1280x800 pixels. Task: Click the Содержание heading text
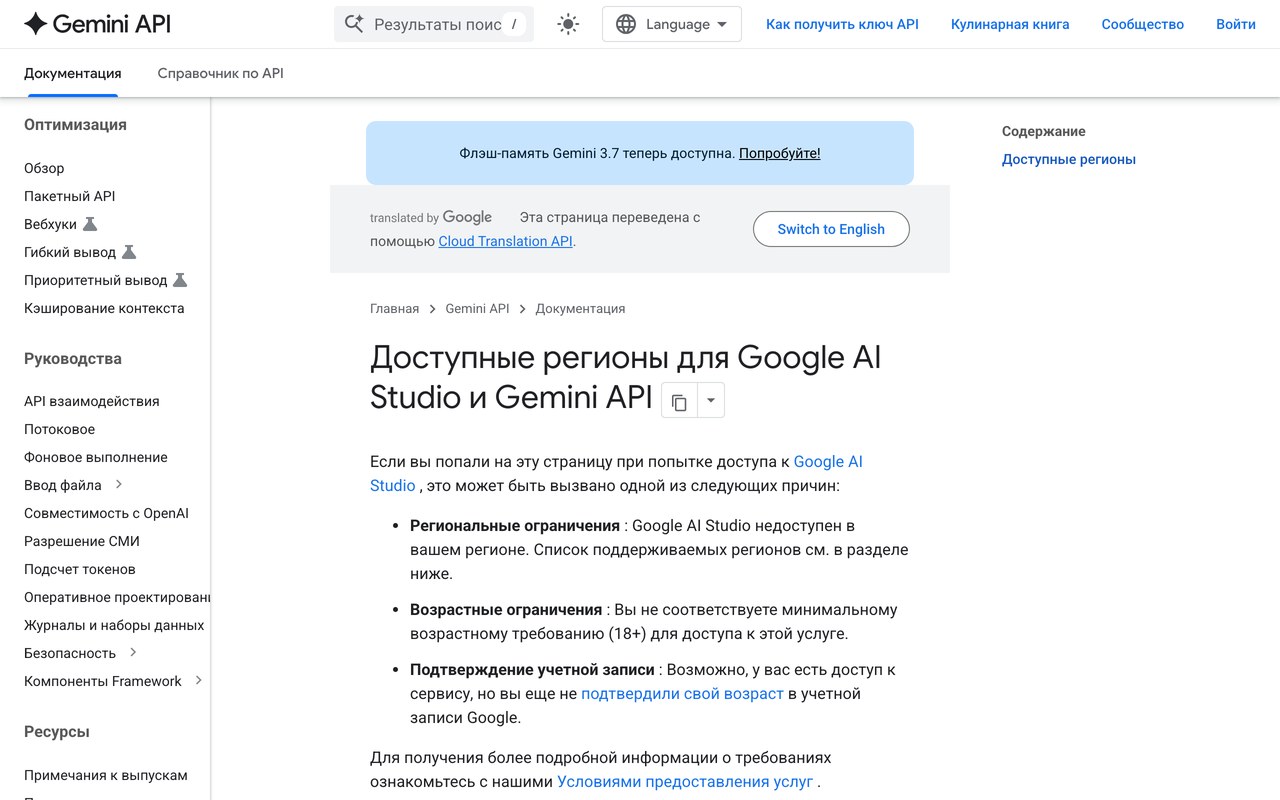click(1044, 131)
